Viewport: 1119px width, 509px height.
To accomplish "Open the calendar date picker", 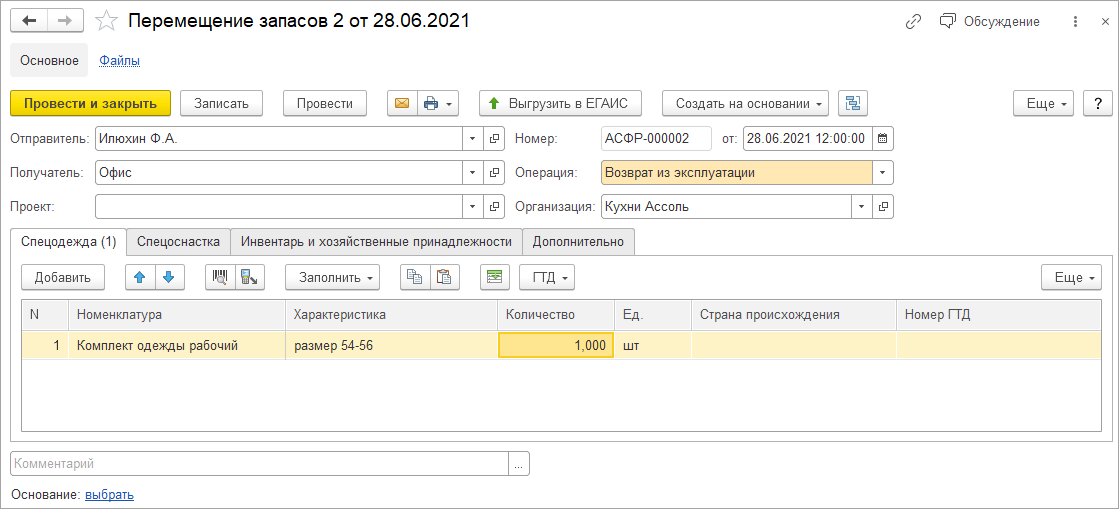I will 883,138.
